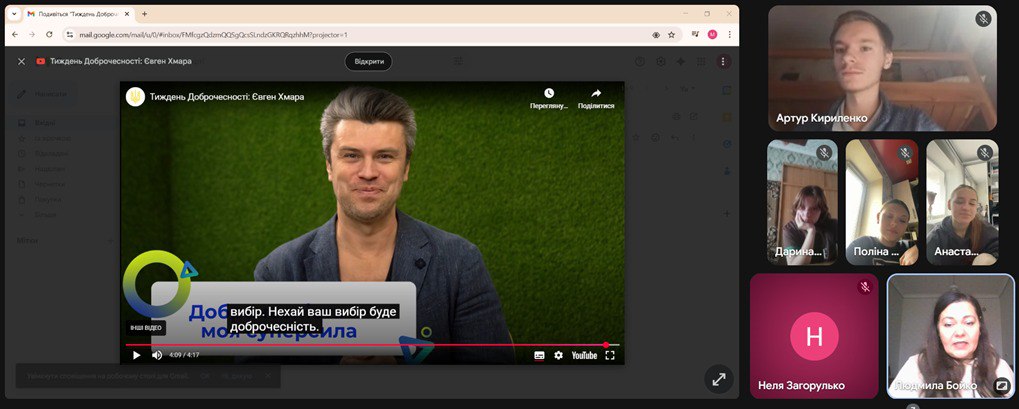
Task: Select Артур Кириленко's video tile
Action: (882, 69)
